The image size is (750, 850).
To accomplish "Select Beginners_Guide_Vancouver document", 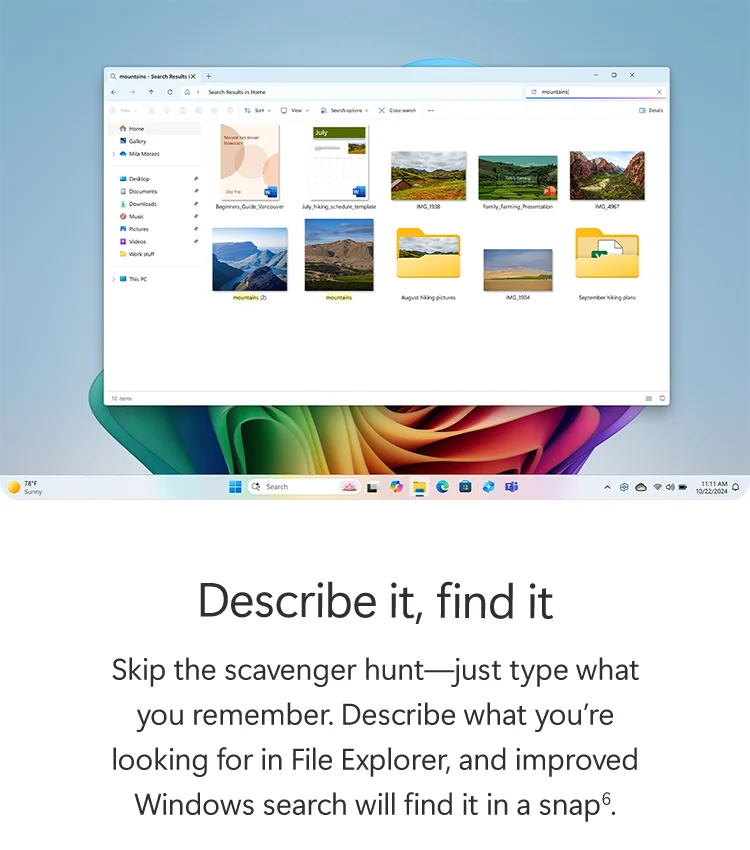I will click(249, 167).
